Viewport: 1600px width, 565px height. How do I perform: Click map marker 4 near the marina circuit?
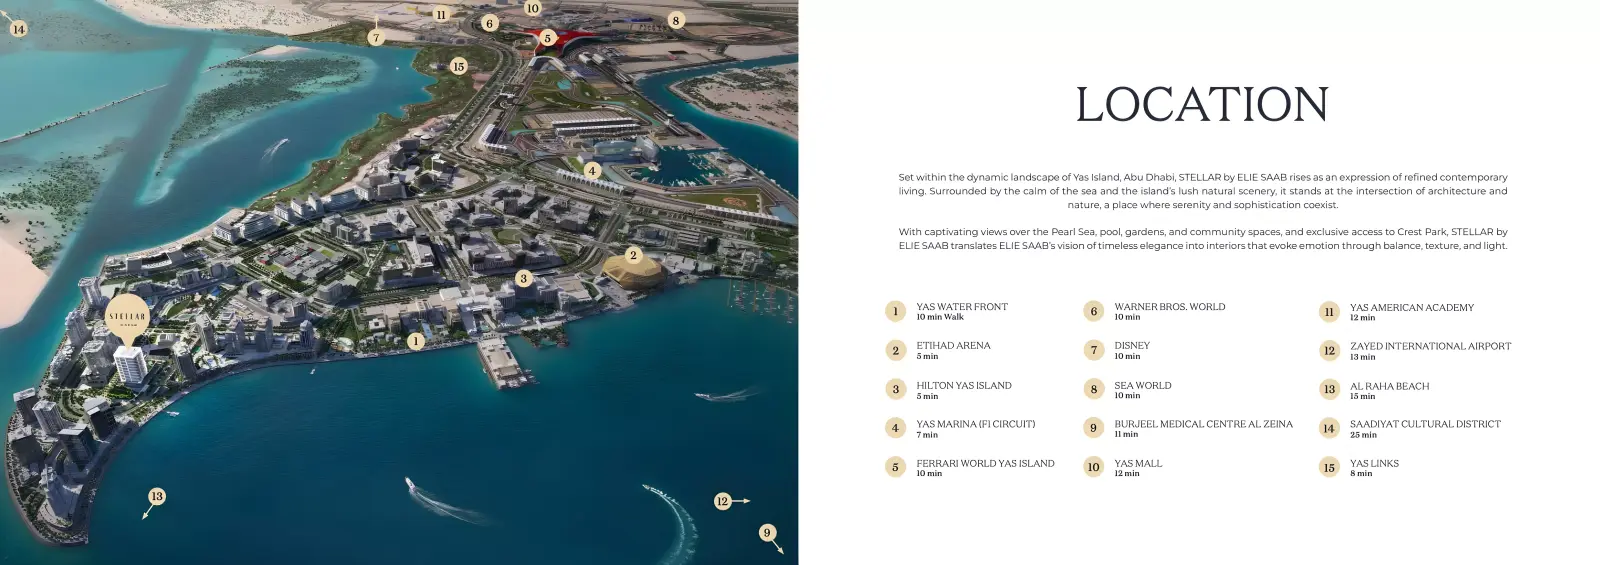pyautogui.click(x=592, y=171)
